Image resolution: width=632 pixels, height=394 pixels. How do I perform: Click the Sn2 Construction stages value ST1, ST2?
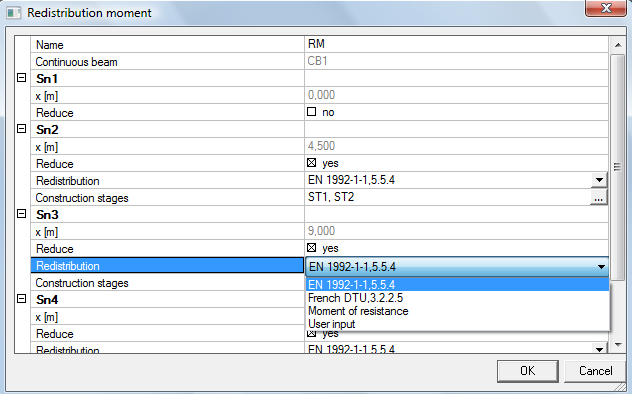[x=447, y=197]
